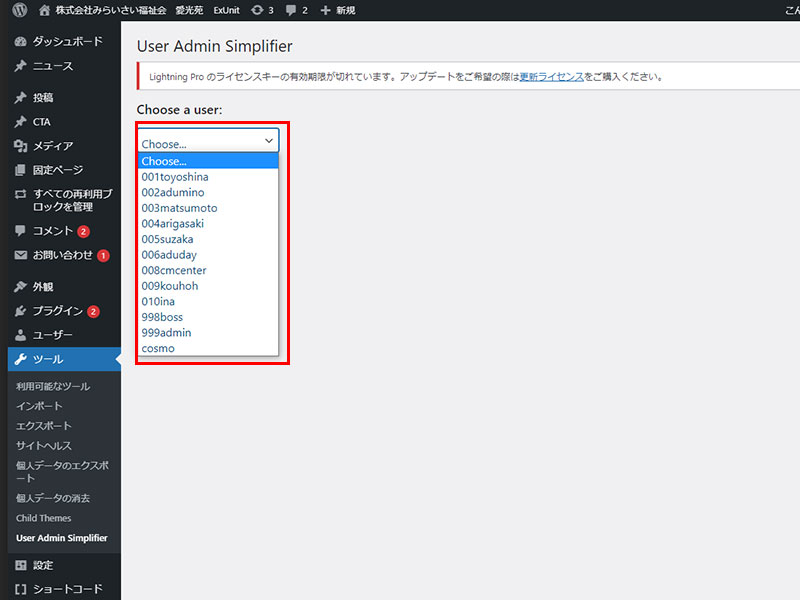Open the comments bubble icon in admin bar
The width and height of the screenshot is (800, 600).
291,10
